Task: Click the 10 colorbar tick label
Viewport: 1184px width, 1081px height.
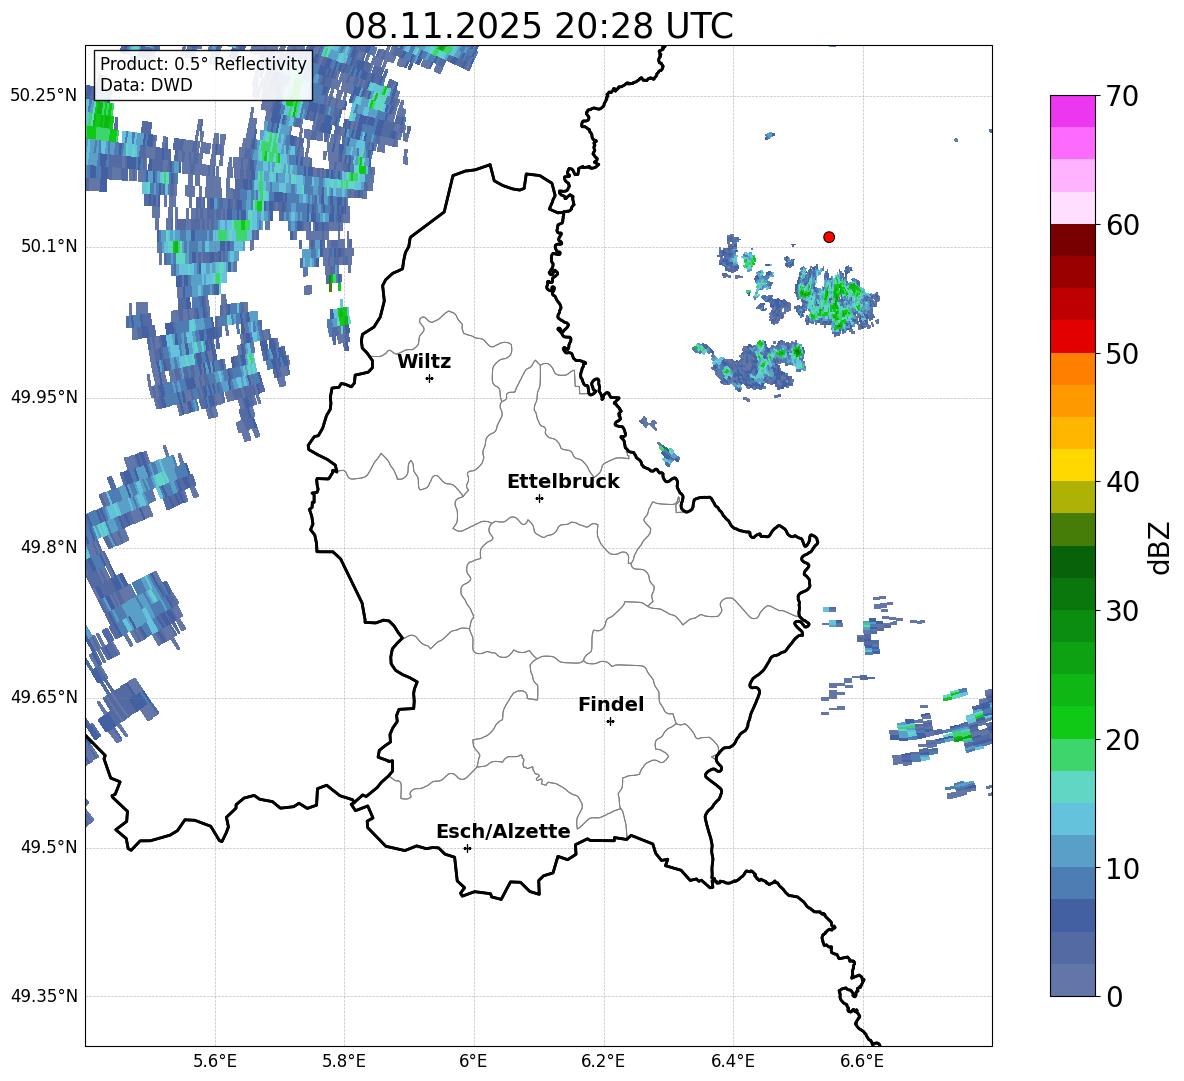Action: 1122,868
